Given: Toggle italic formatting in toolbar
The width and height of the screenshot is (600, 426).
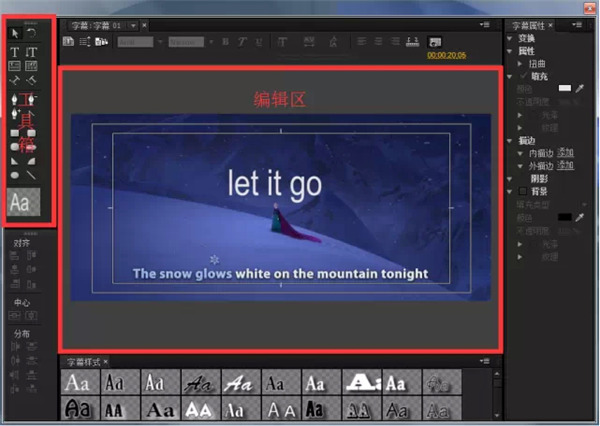Looking at the screenshot, I should [242, 42].
